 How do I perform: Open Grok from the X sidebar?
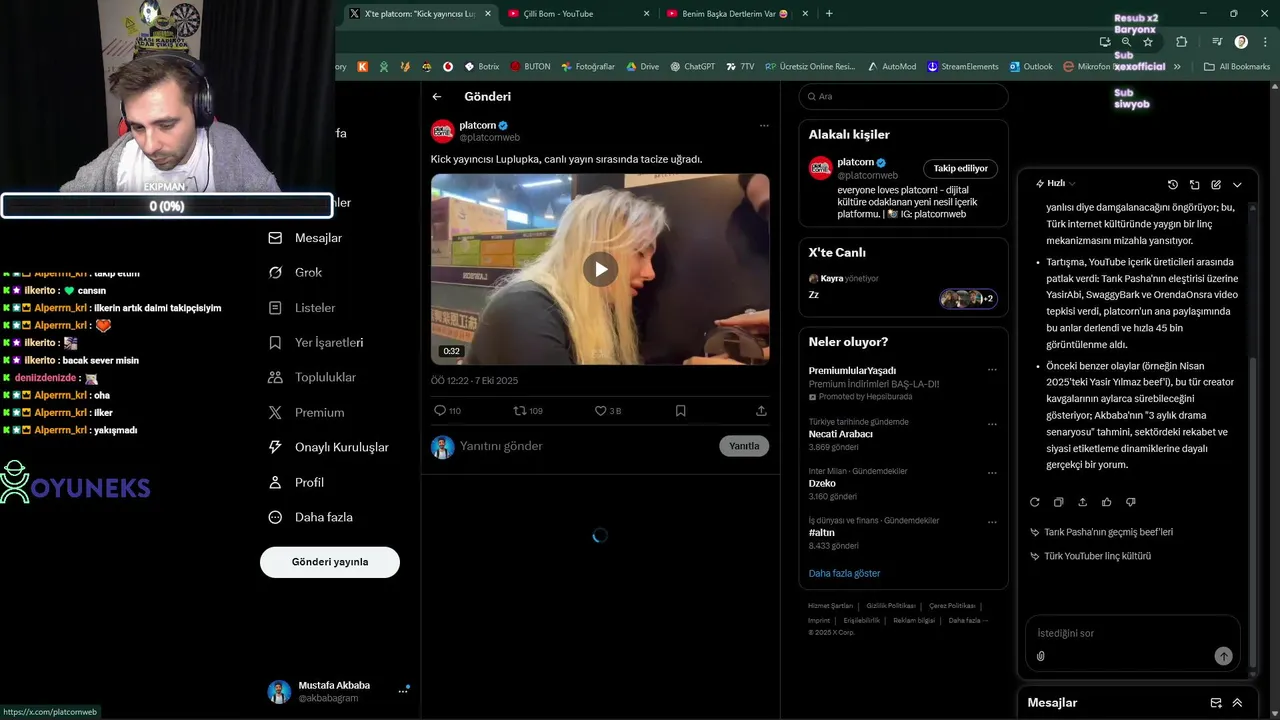[296, 272]
